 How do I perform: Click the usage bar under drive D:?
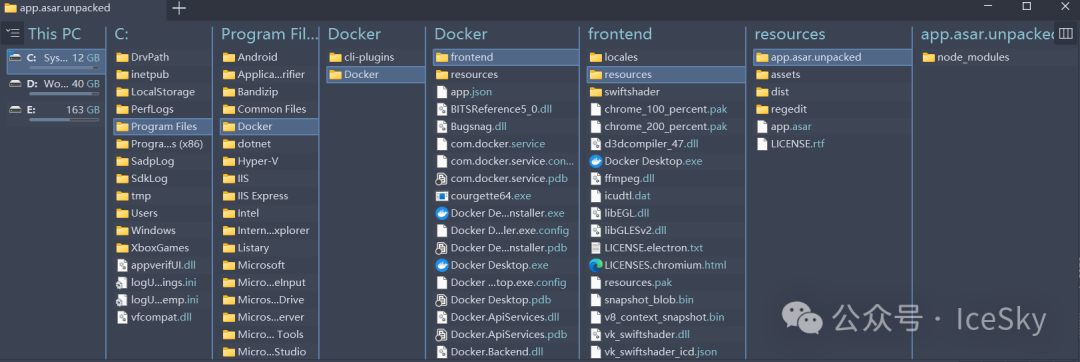pyautogui.click(x=64, y=94)
